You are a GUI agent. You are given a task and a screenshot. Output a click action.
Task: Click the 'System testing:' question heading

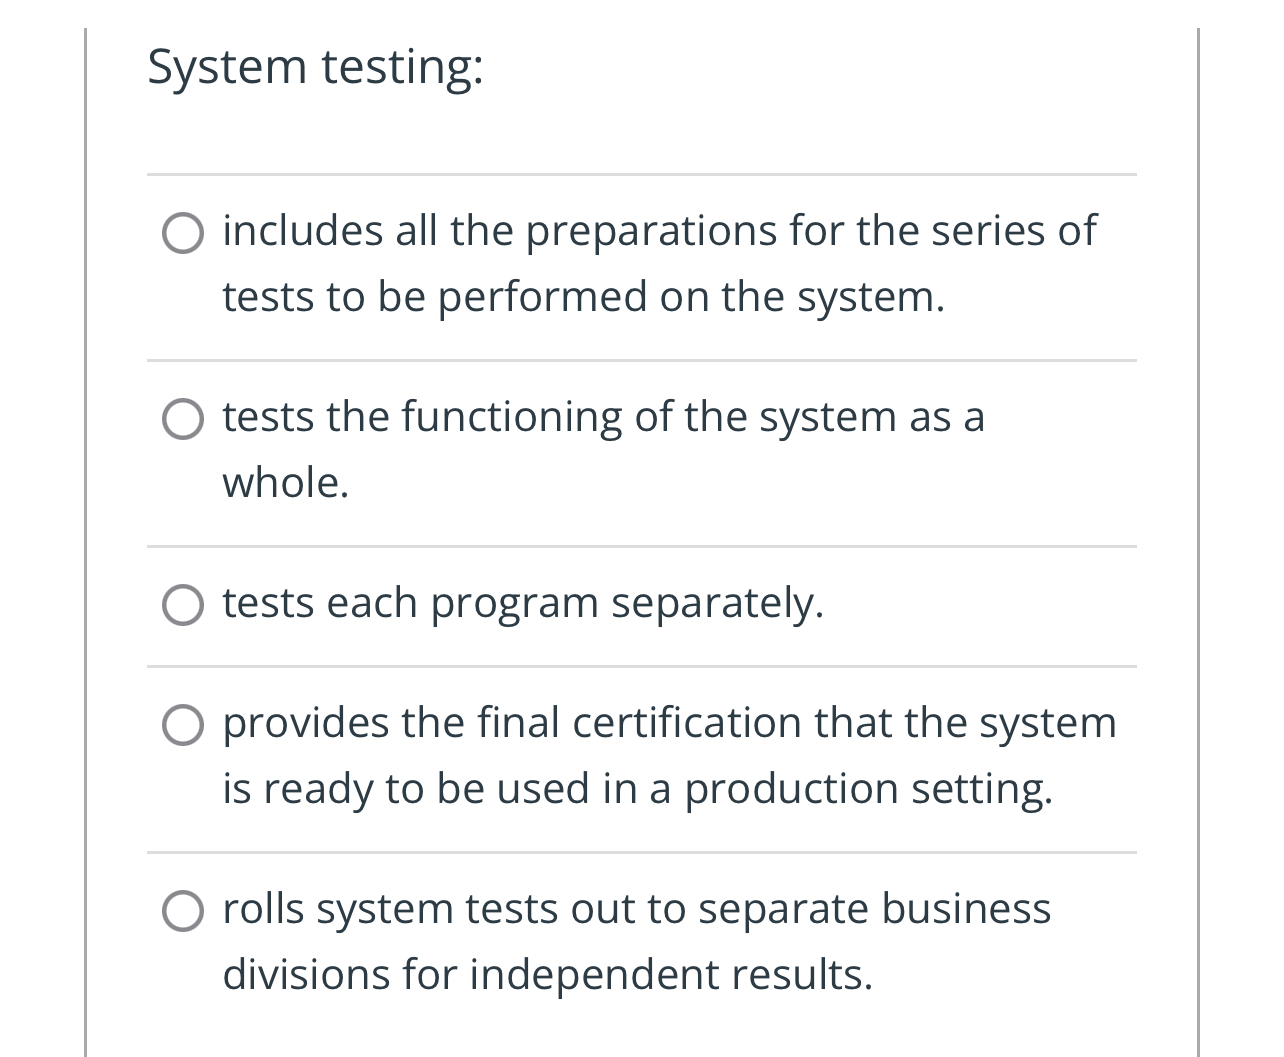pyautogui.click(x=315, y=68)
